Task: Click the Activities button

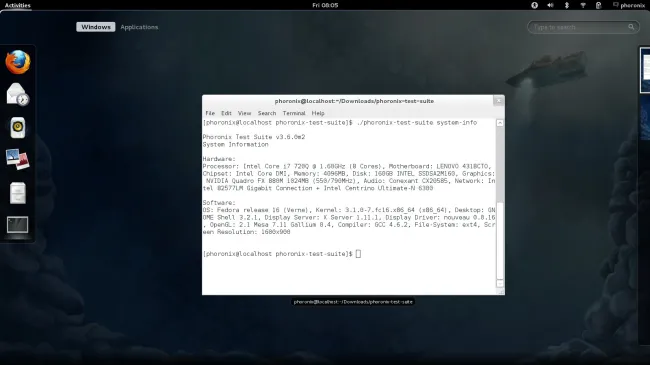Action: [x=17, y=5]
